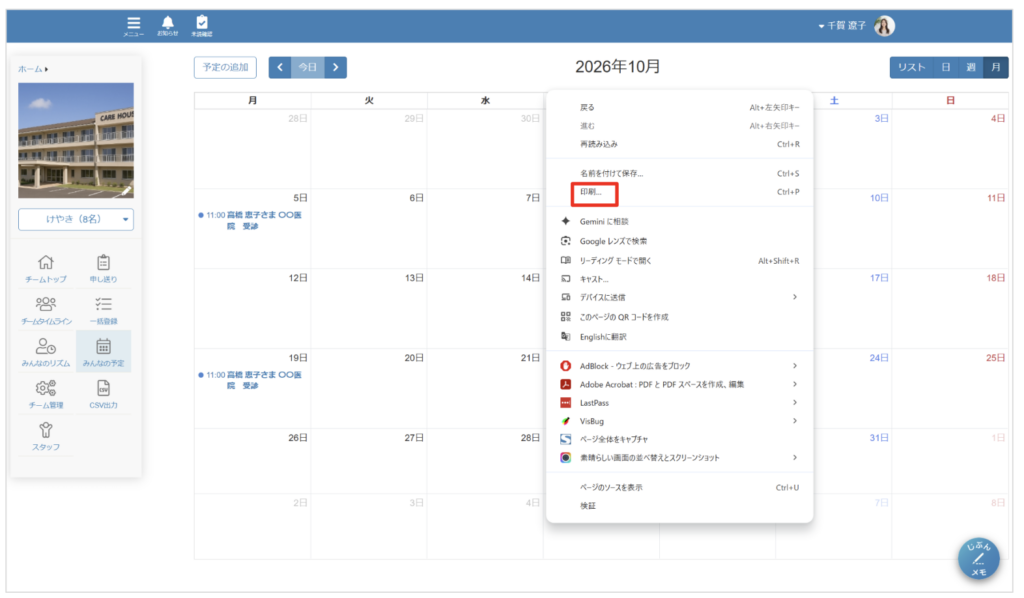The width and height of the screenshot is (1024, 598).
Task: Switch to the 月 month view
Action: tap(996, 67)
